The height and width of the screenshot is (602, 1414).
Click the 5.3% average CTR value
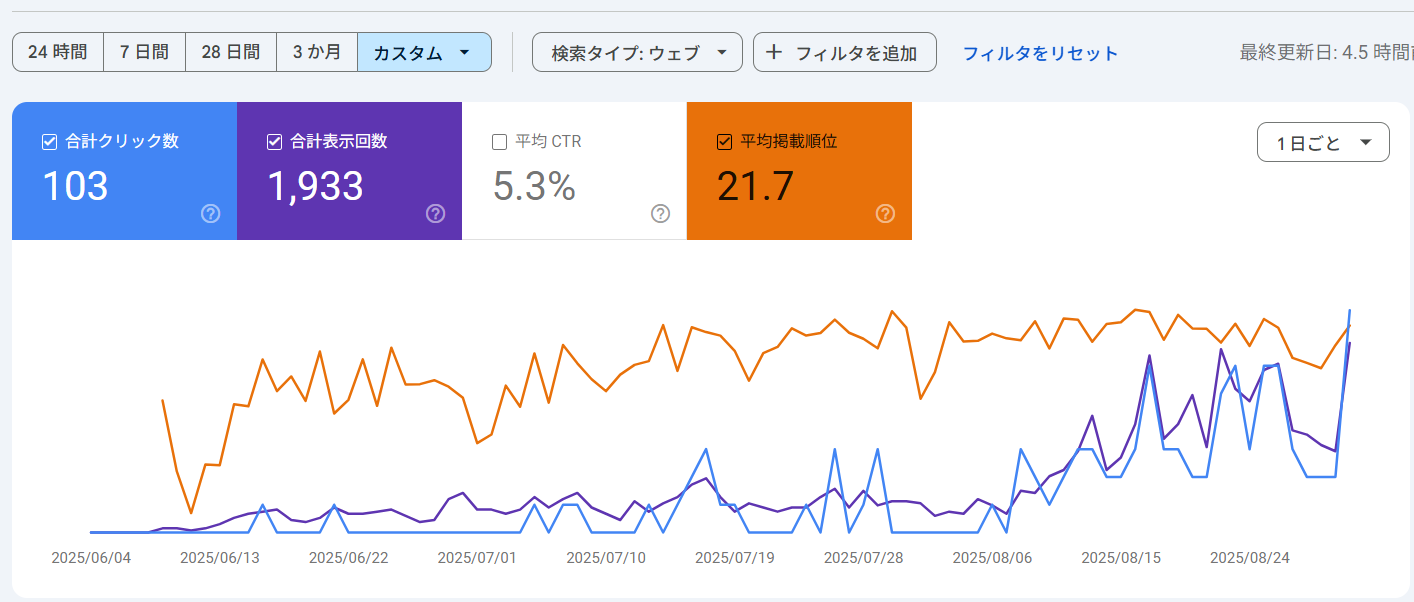pyautogui.click(x=534, y=187)
